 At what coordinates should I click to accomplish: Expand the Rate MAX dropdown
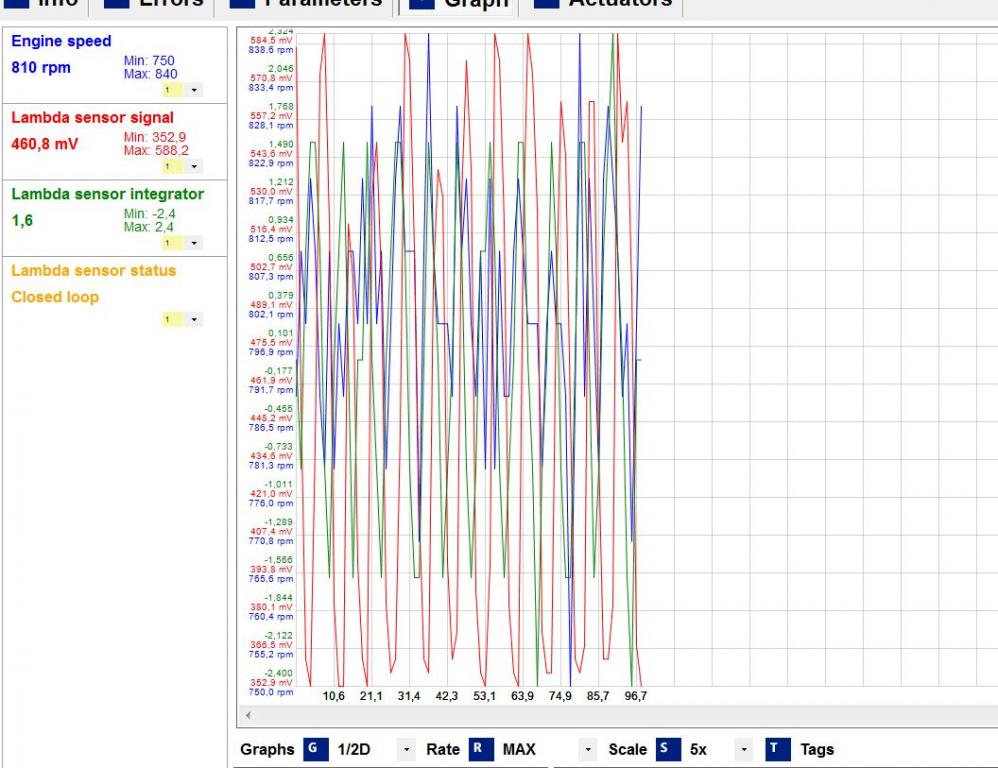(587, 750)
